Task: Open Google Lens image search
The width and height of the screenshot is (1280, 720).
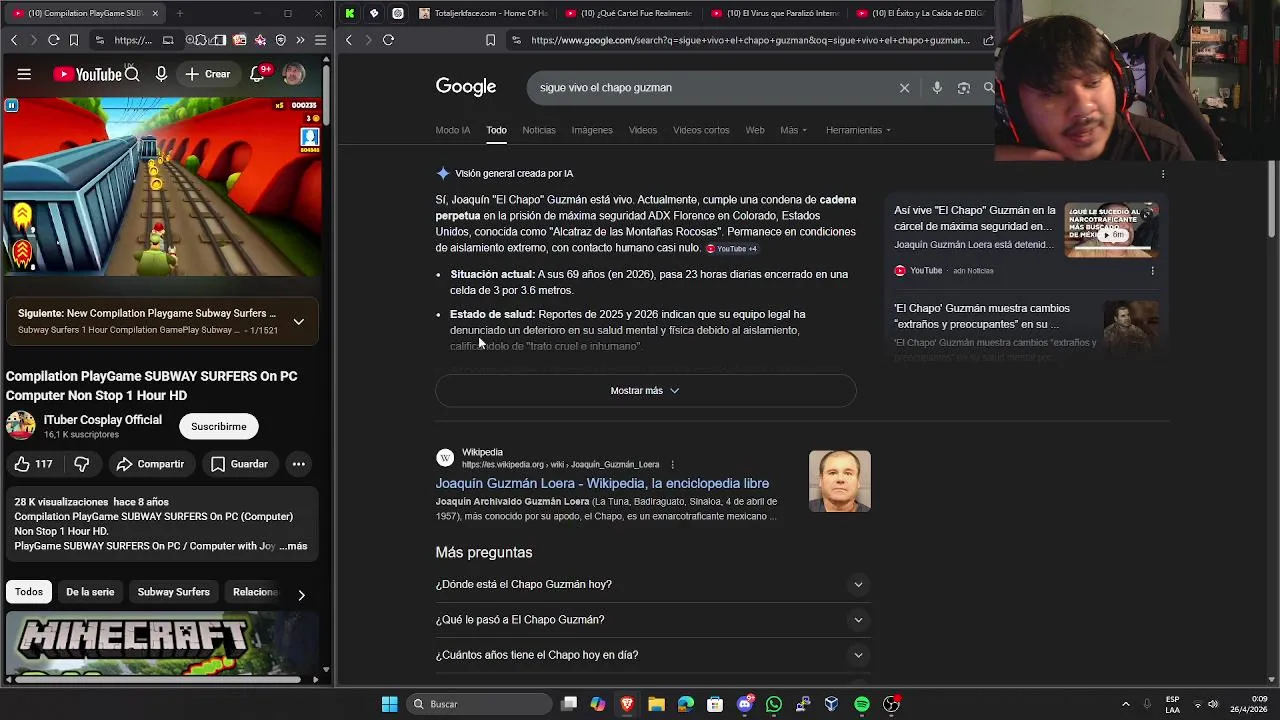Action: [964, 88]
